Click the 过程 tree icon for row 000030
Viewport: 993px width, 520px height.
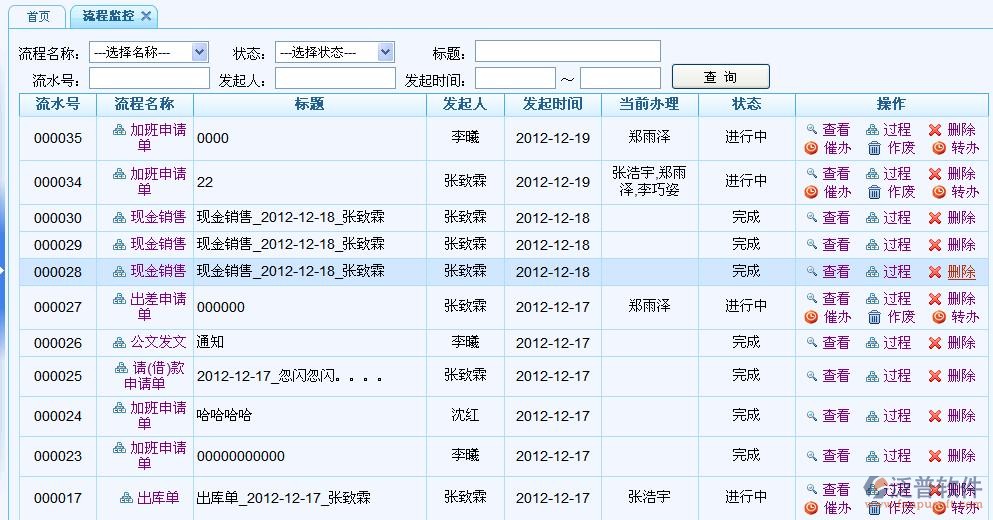coord(872,218)
